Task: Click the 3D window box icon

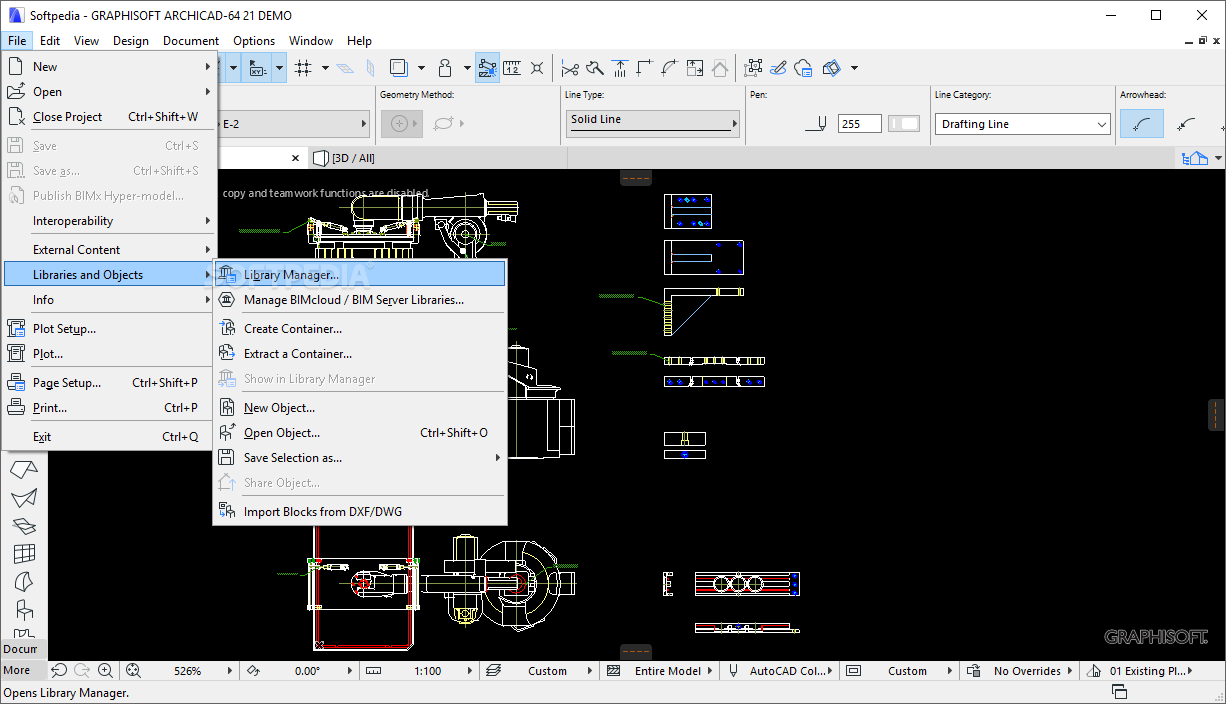Action: pyautogui.click(x=832, y=68)
